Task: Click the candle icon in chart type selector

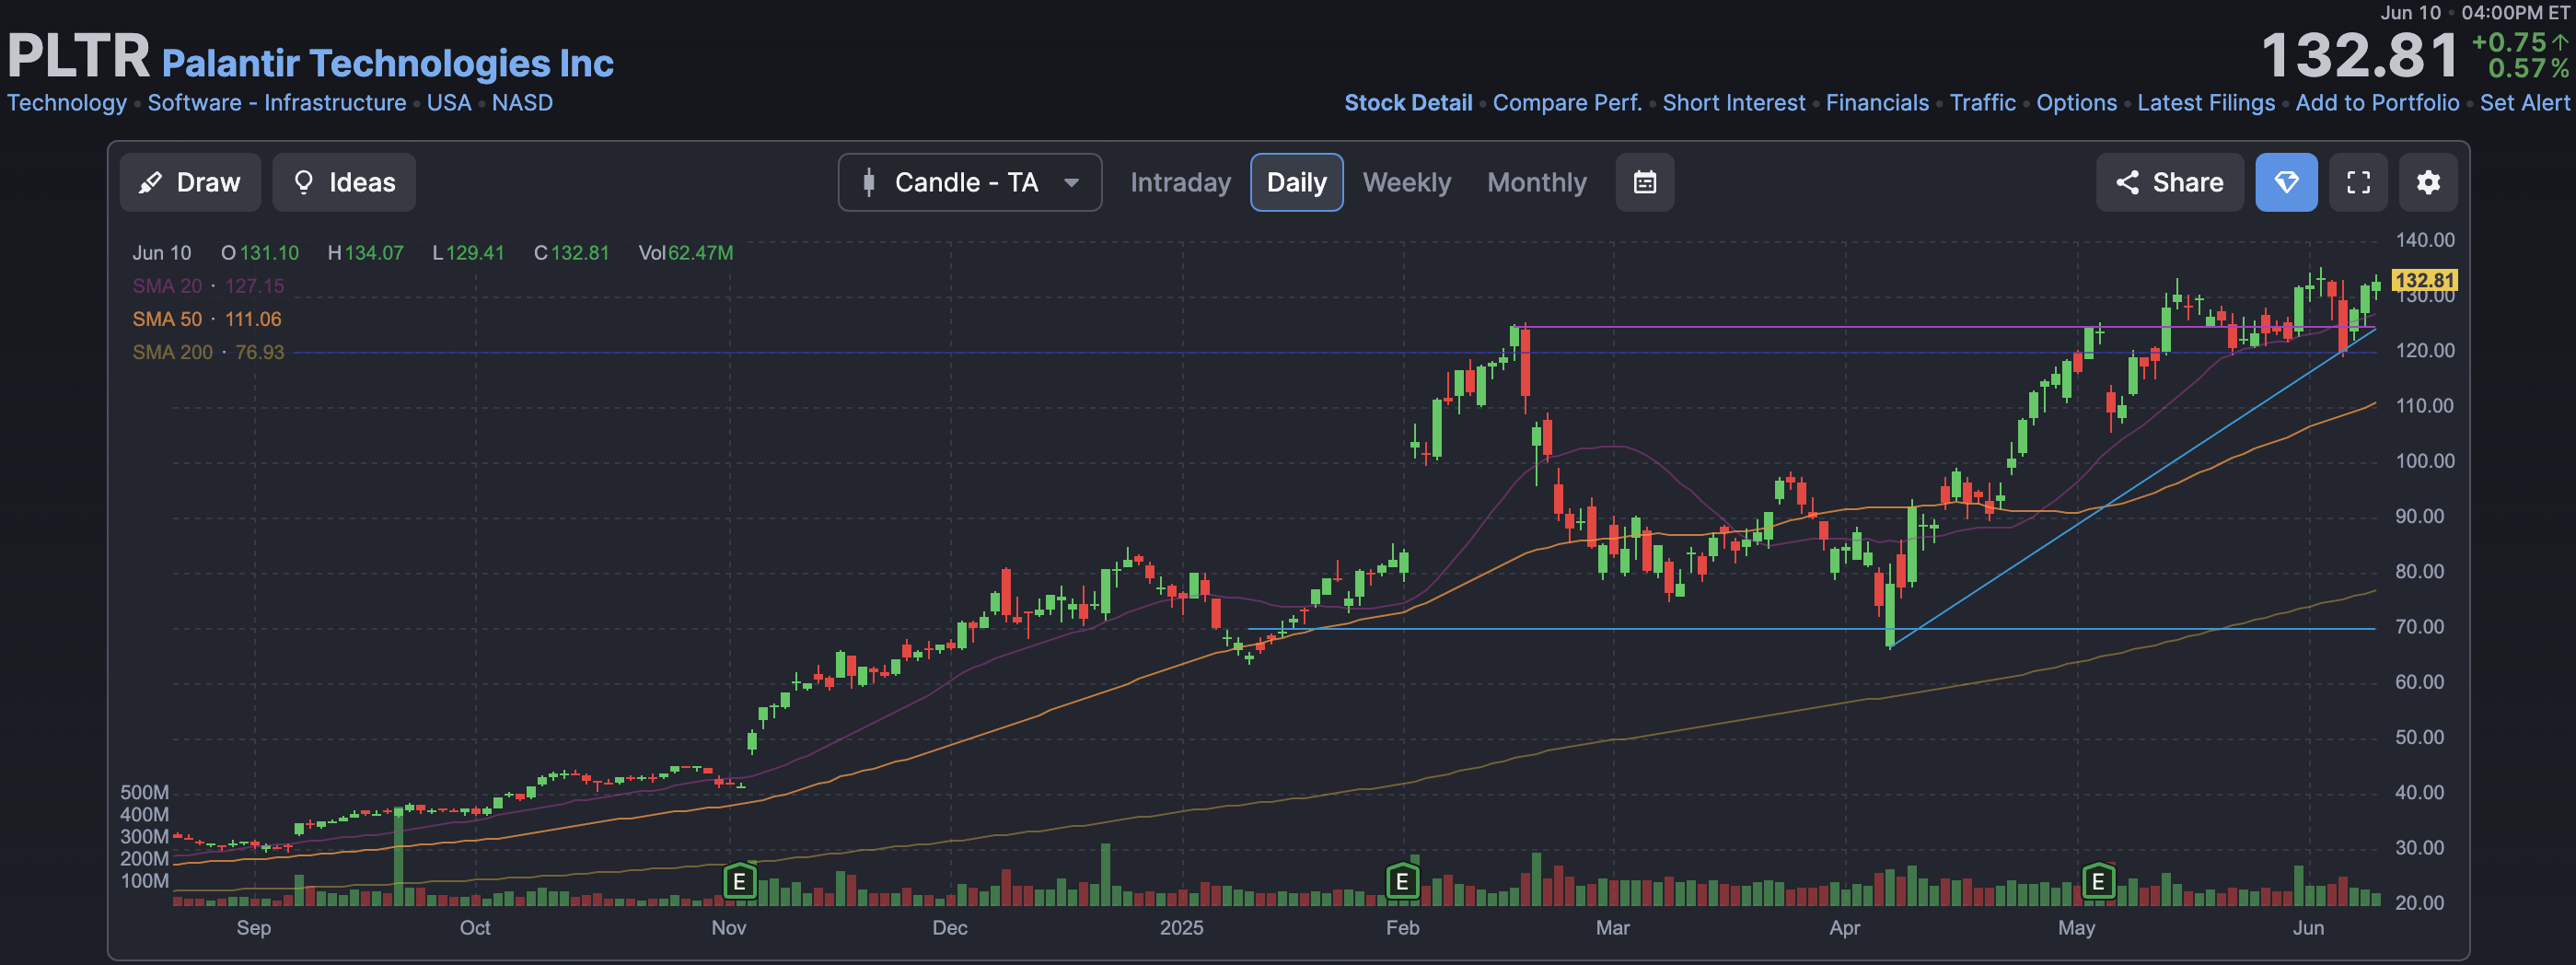Action: [x=869, y=182]
